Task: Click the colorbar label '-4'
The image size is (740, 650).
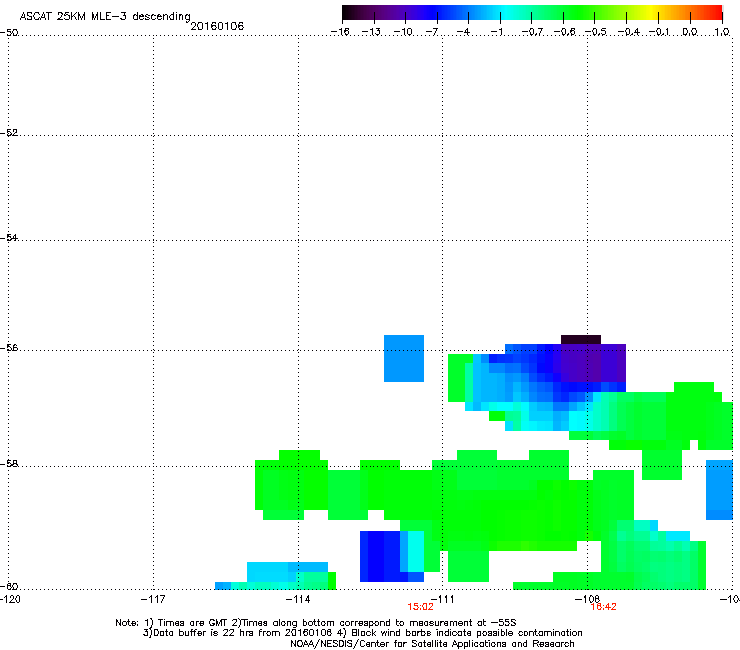Action: pos(463,32)
